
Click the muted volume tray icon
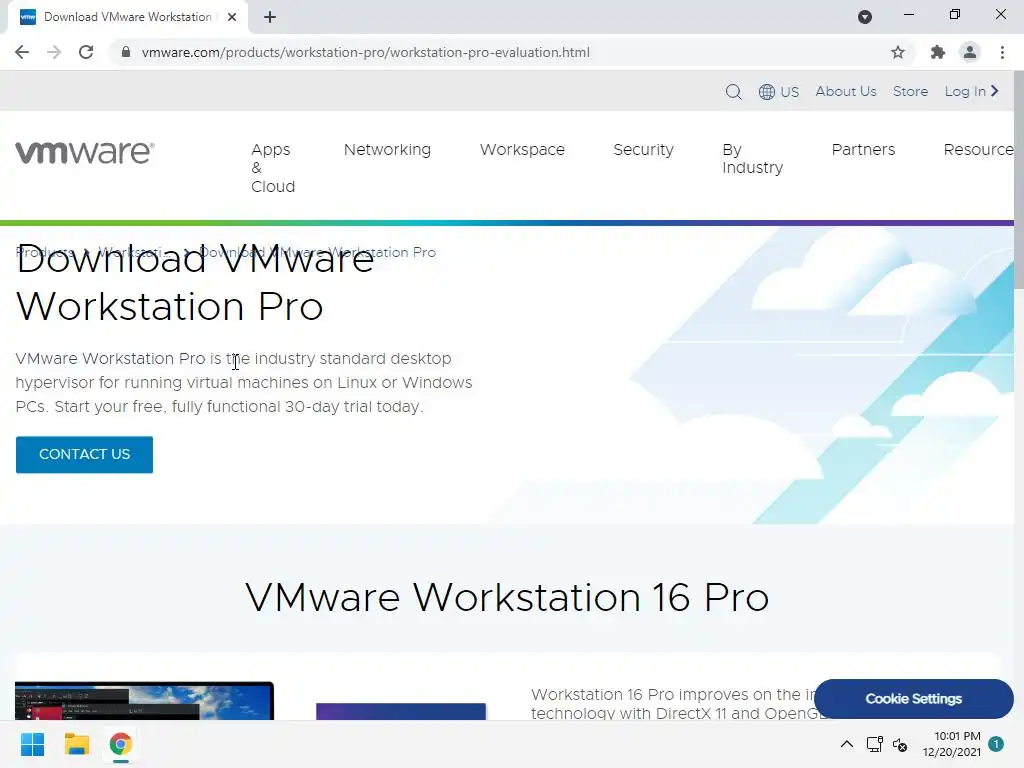(x=901, y=744)
